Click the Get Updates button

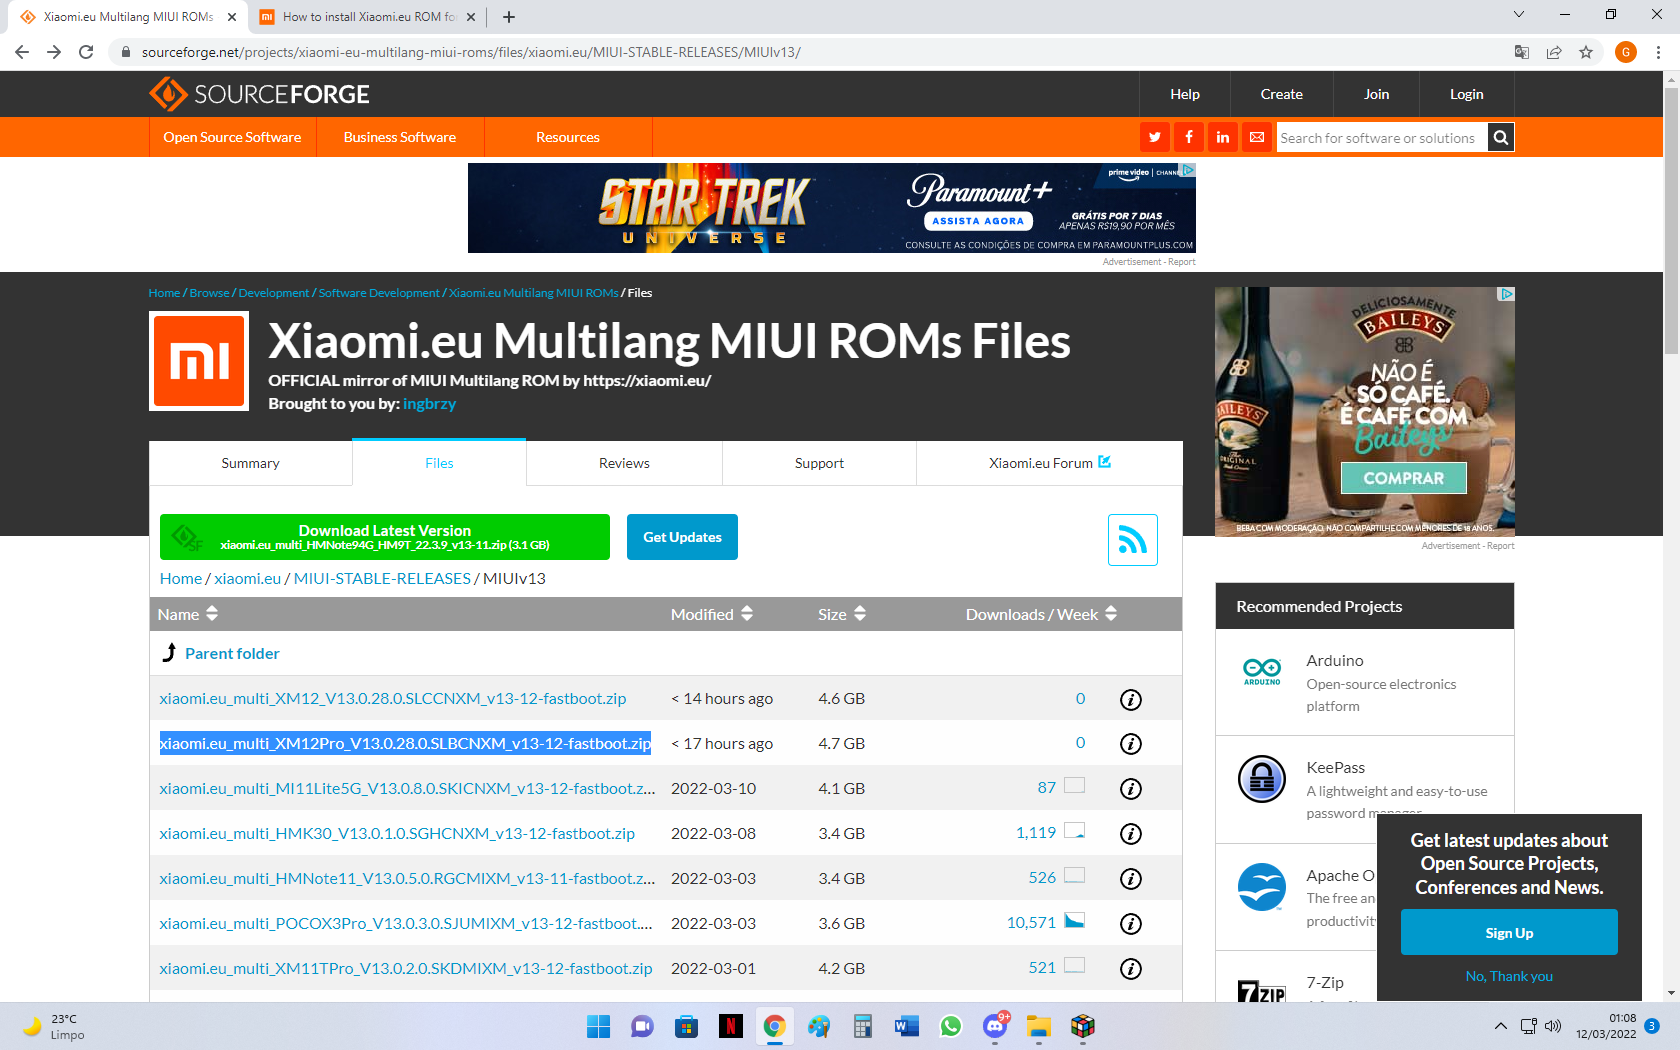pyautogui.click(x=682, y=537)
